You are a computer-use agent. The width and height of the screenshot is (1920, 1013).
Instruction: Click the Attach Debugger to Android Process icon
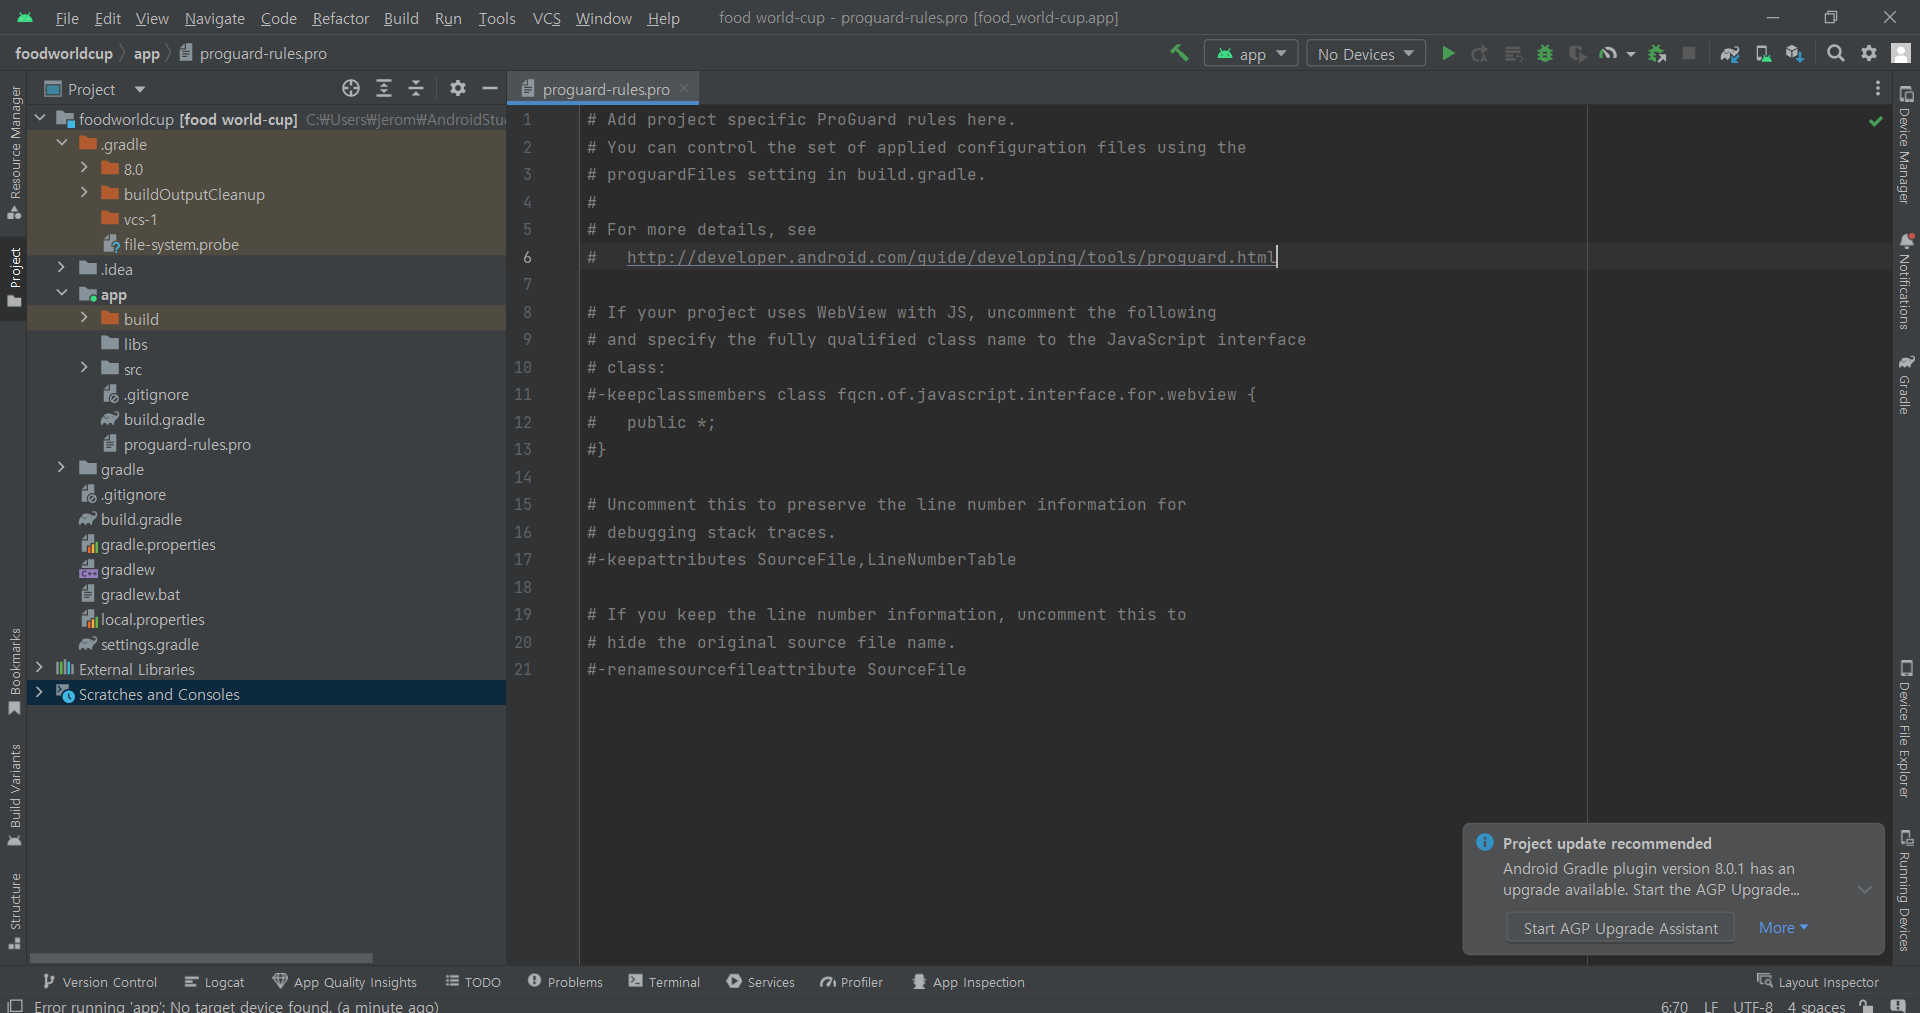coord(1657,53)
